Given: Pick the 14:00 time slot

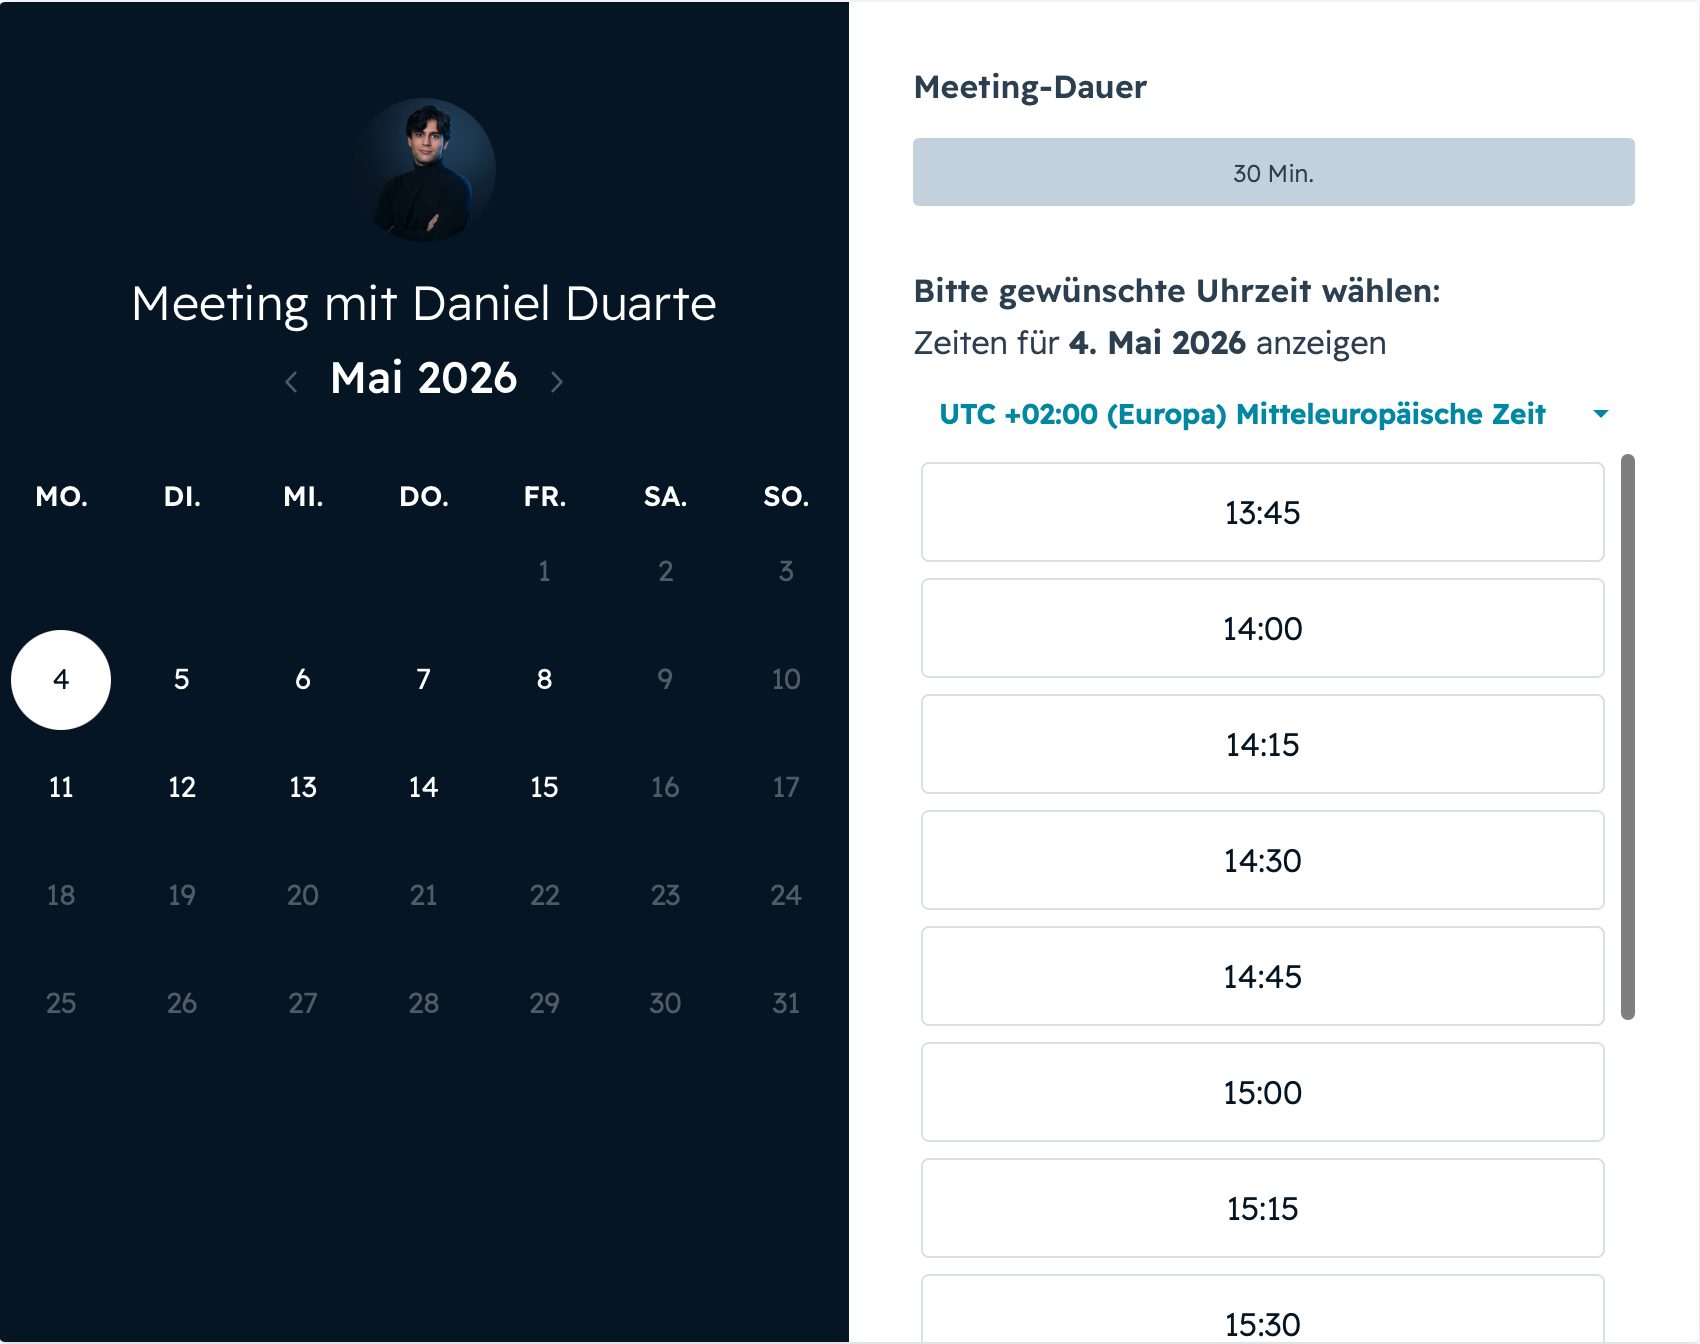Looking at the screenshot, I should (1262, 628).
